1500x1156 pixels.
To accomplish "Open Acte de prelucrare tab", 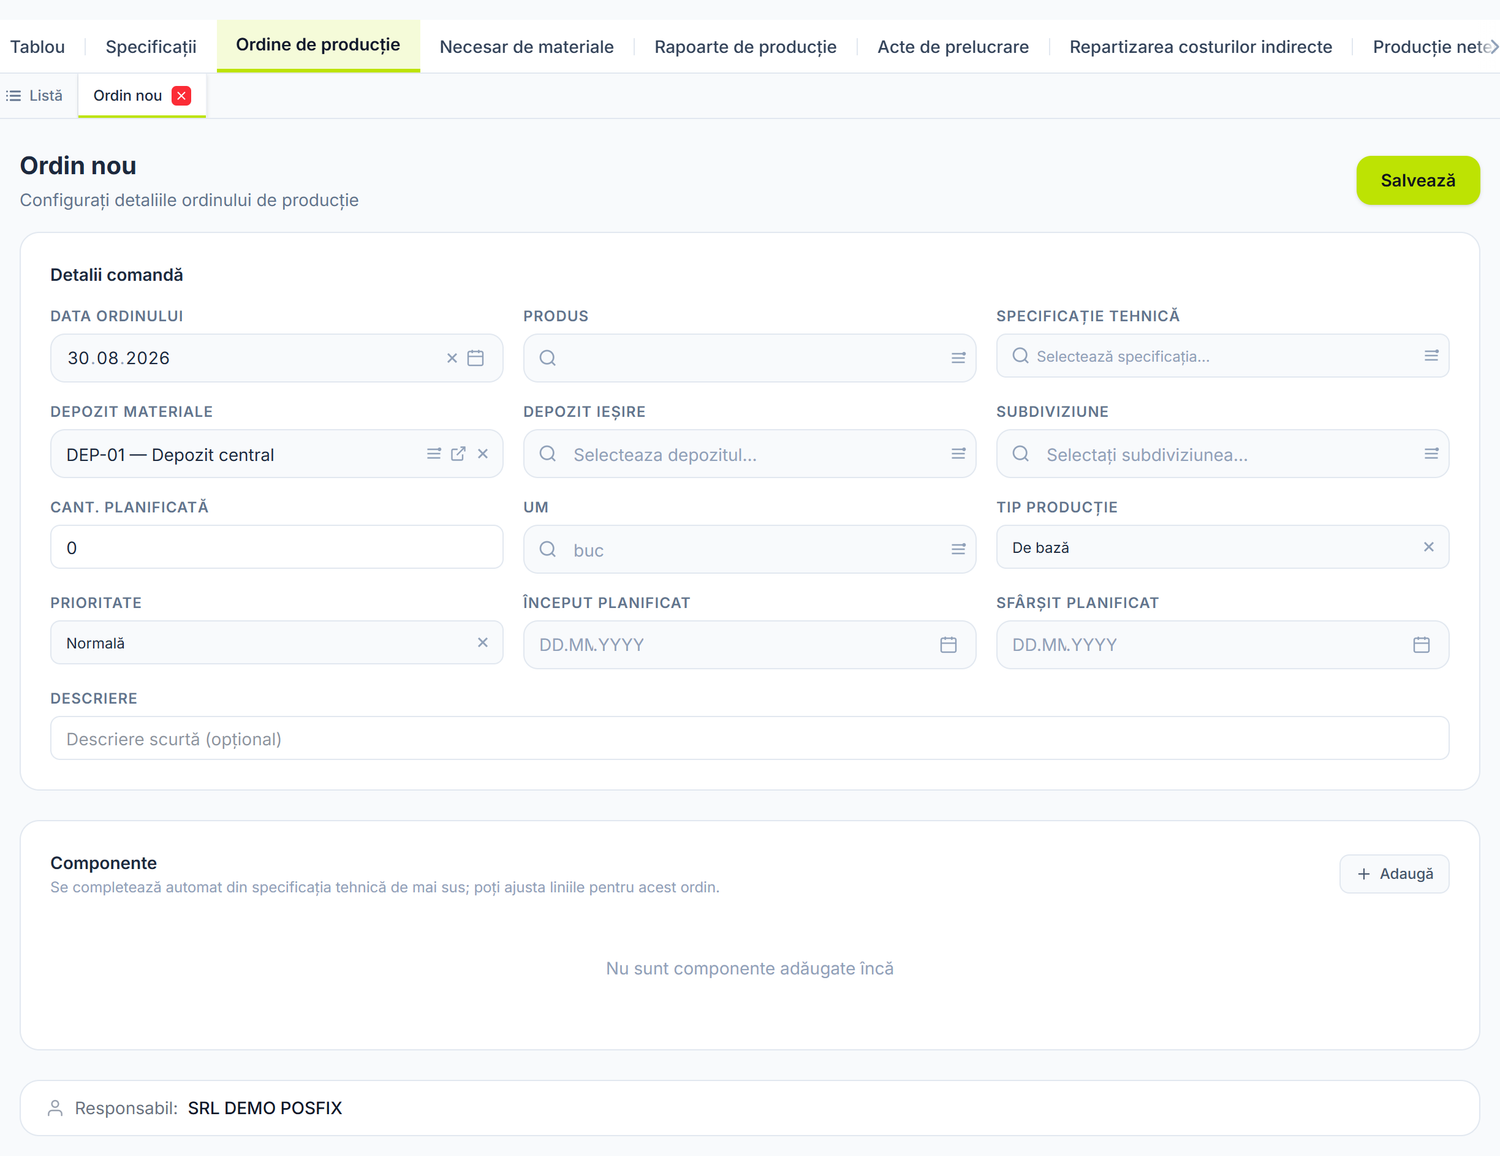I will 953,47.
